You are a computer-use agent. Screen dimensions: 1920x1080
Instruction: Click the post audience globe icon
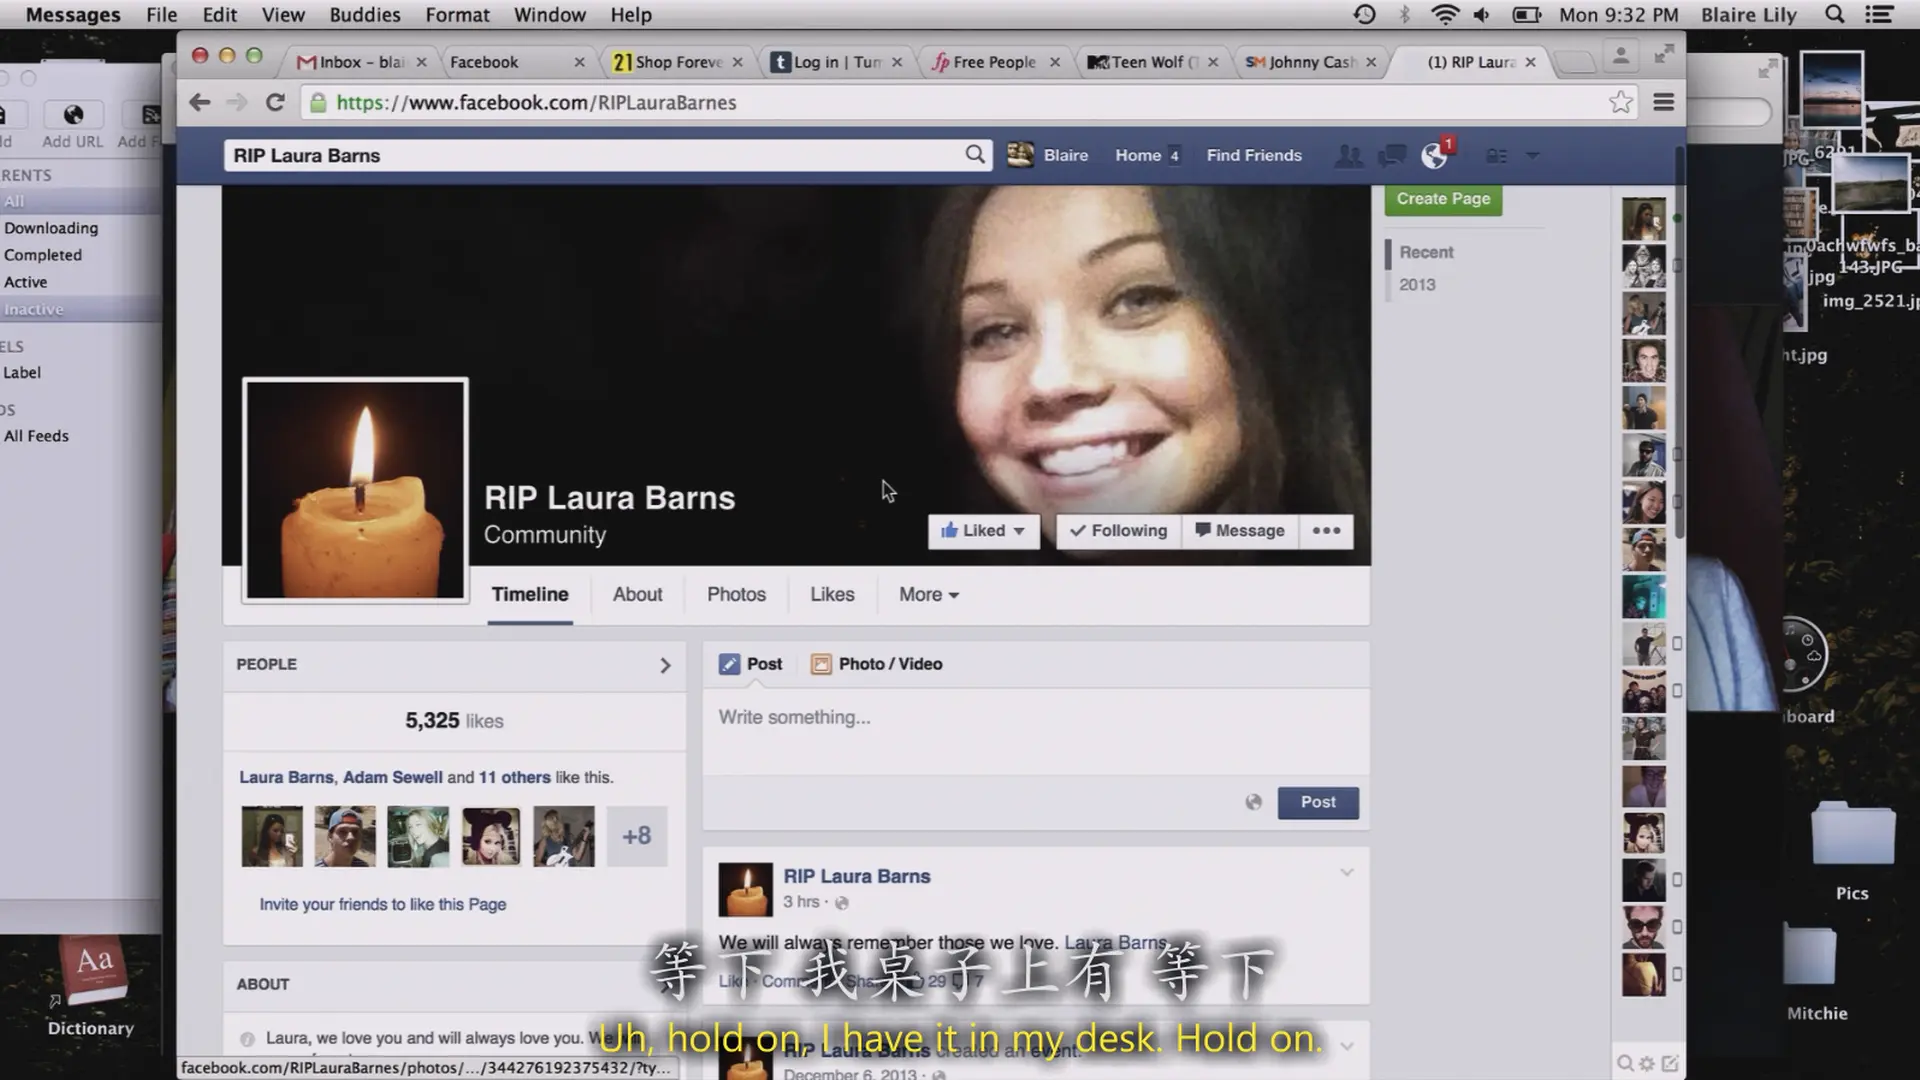point(1253,802)
